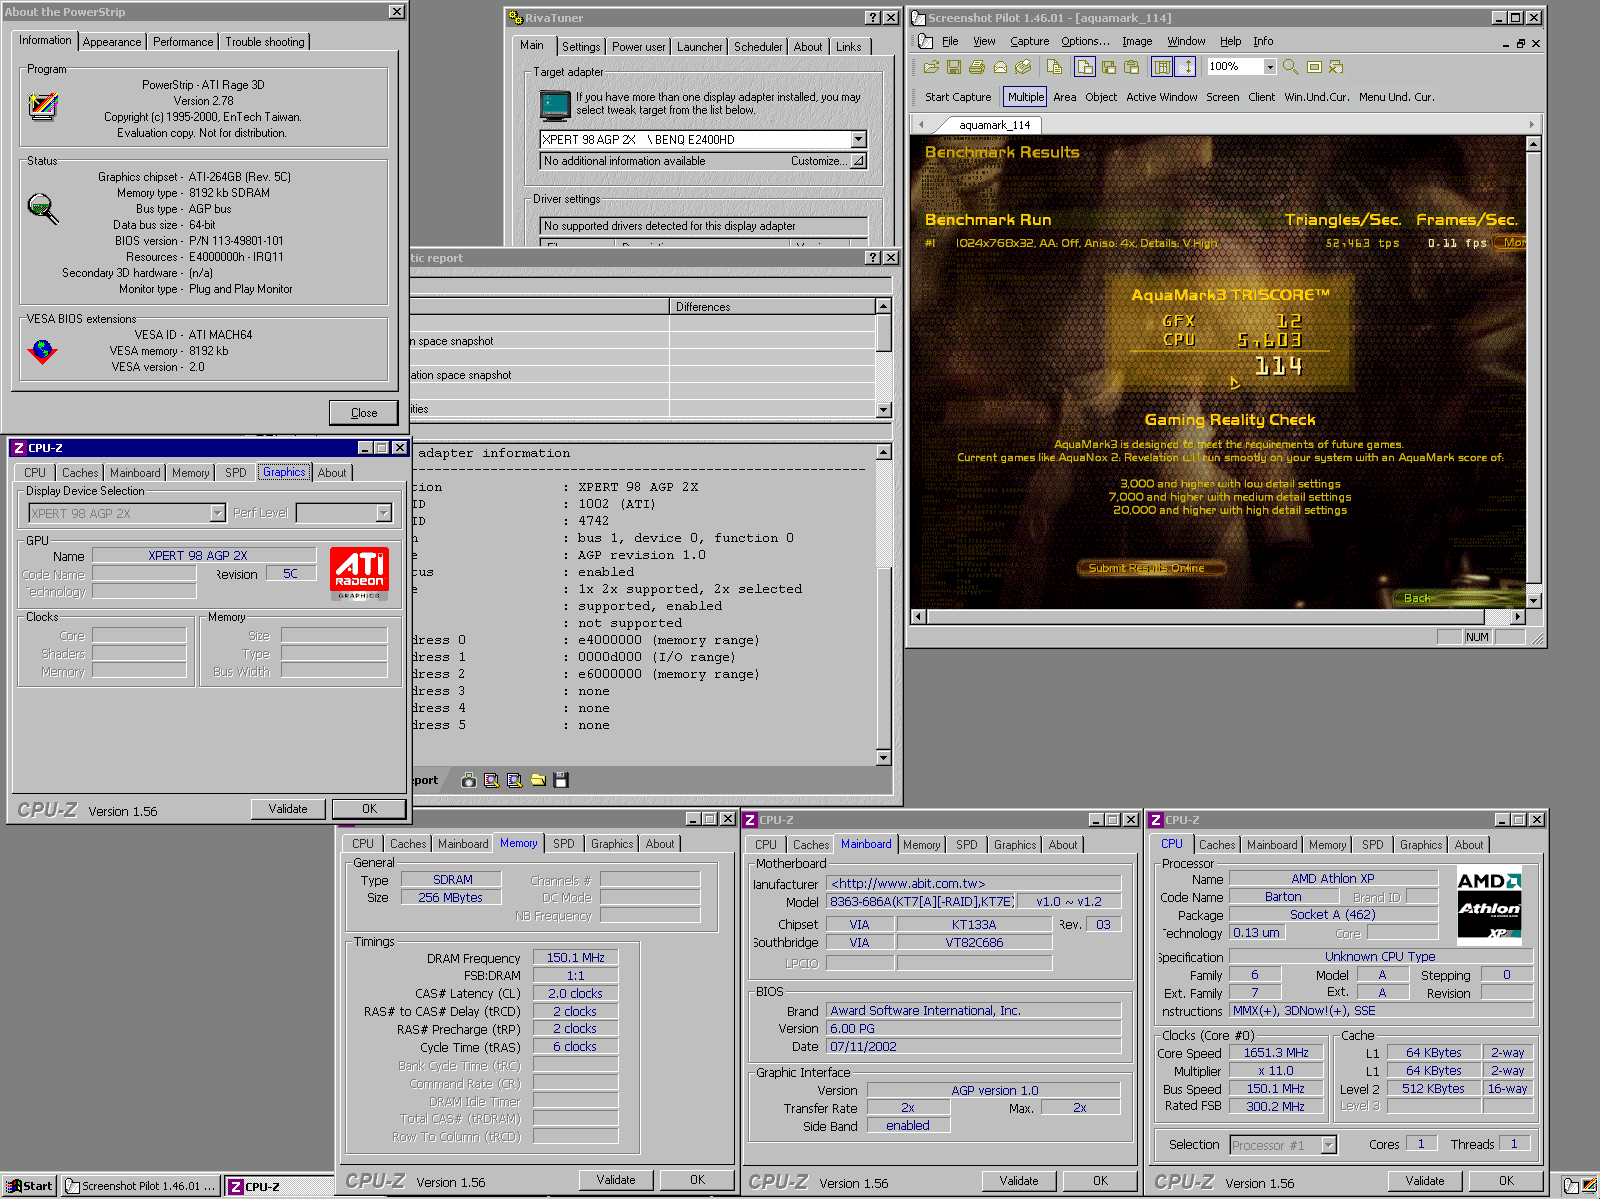
Task: Click the Differences column header
Action: click(x=772, y=307)
